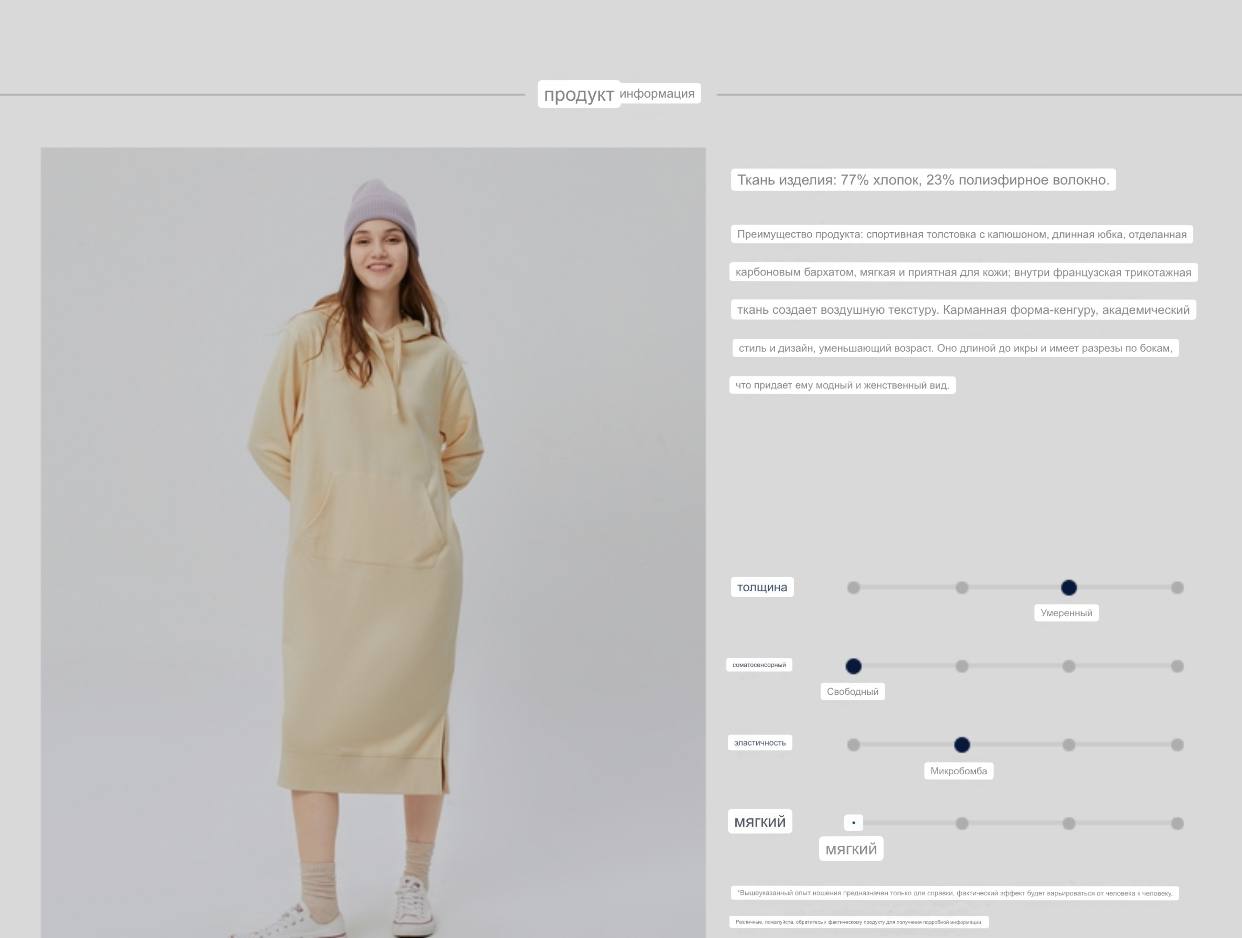Click the last dot on the толщина slider

point(1177,588)
